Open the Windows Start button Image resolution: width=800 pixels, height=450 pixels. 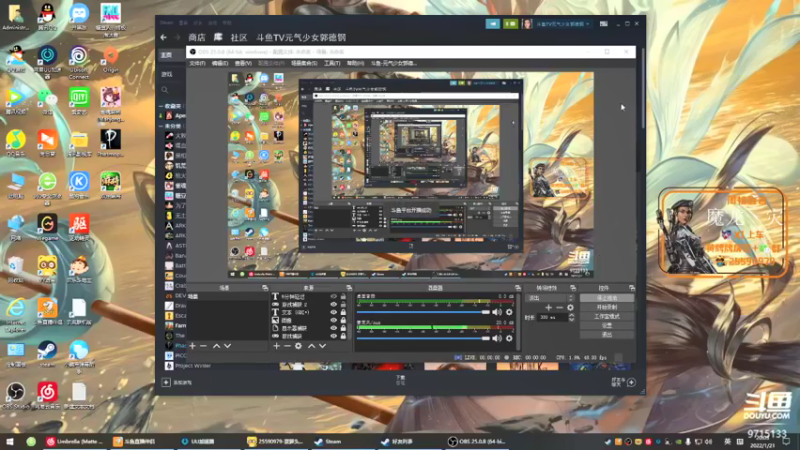[10, 441]
